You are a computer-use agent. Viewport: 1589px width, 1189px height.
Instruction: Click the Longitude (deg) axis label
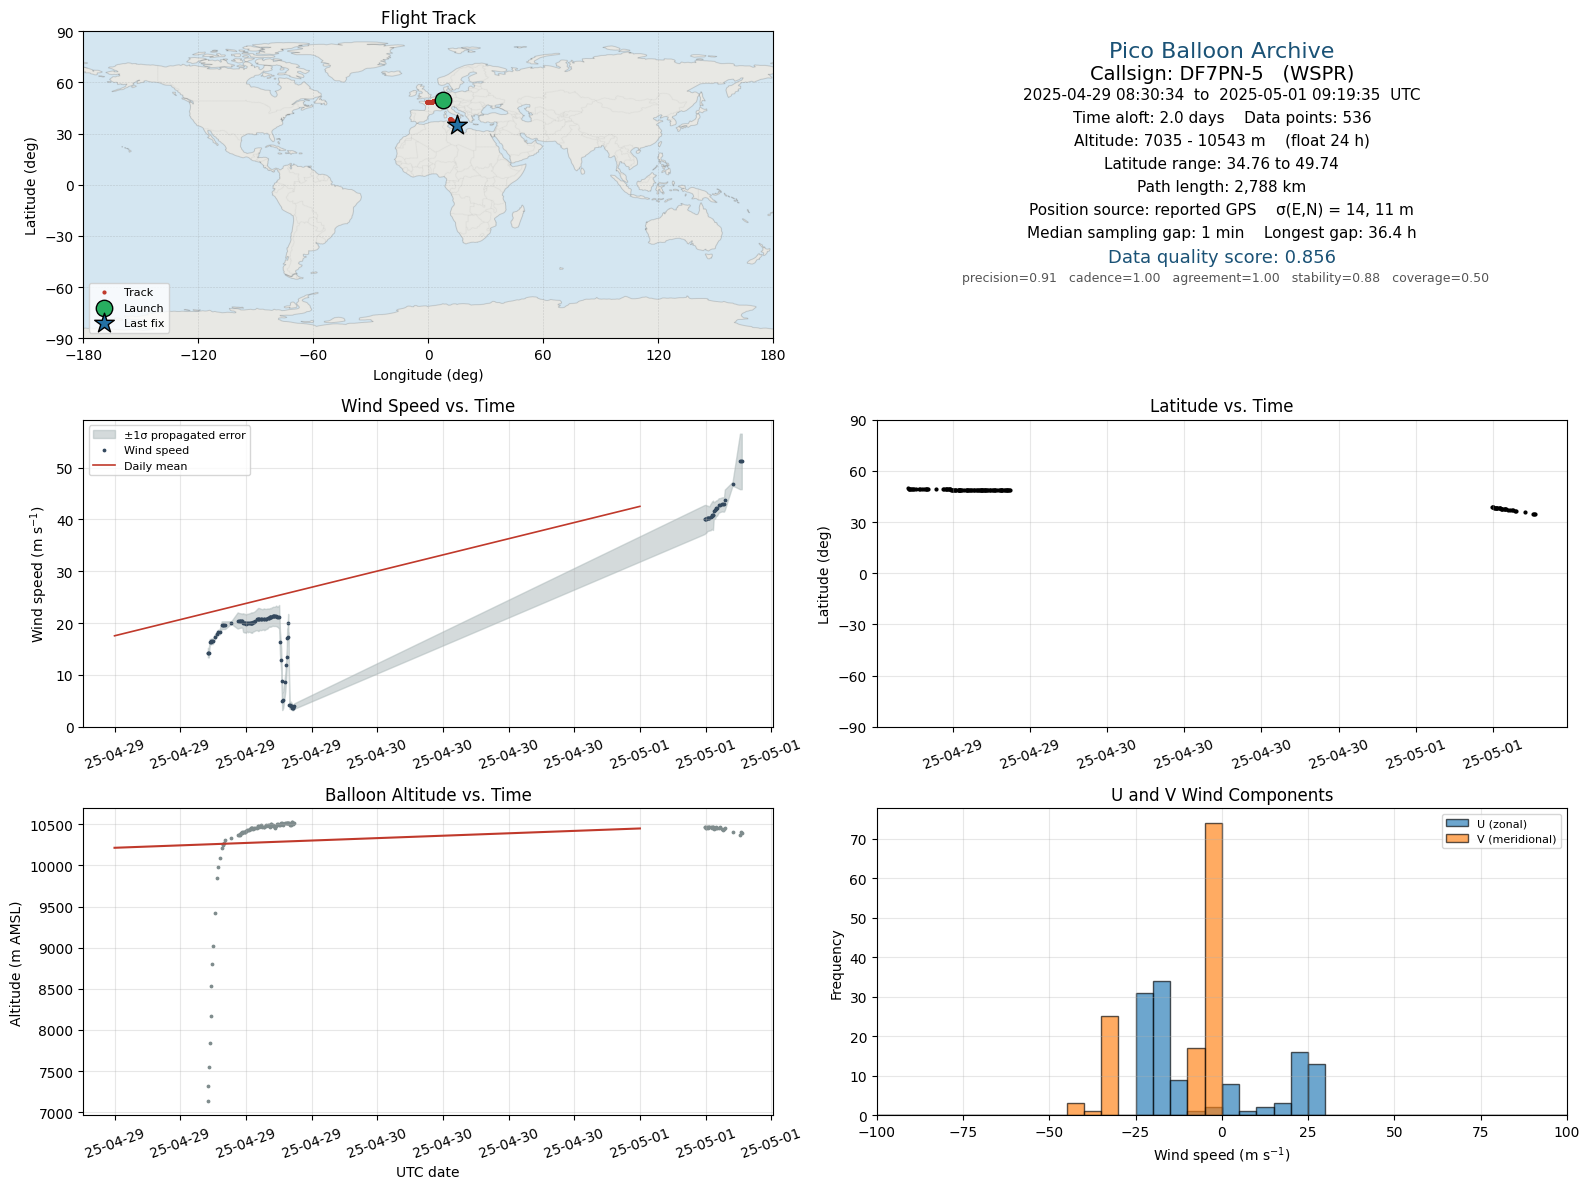click(428, 375)
